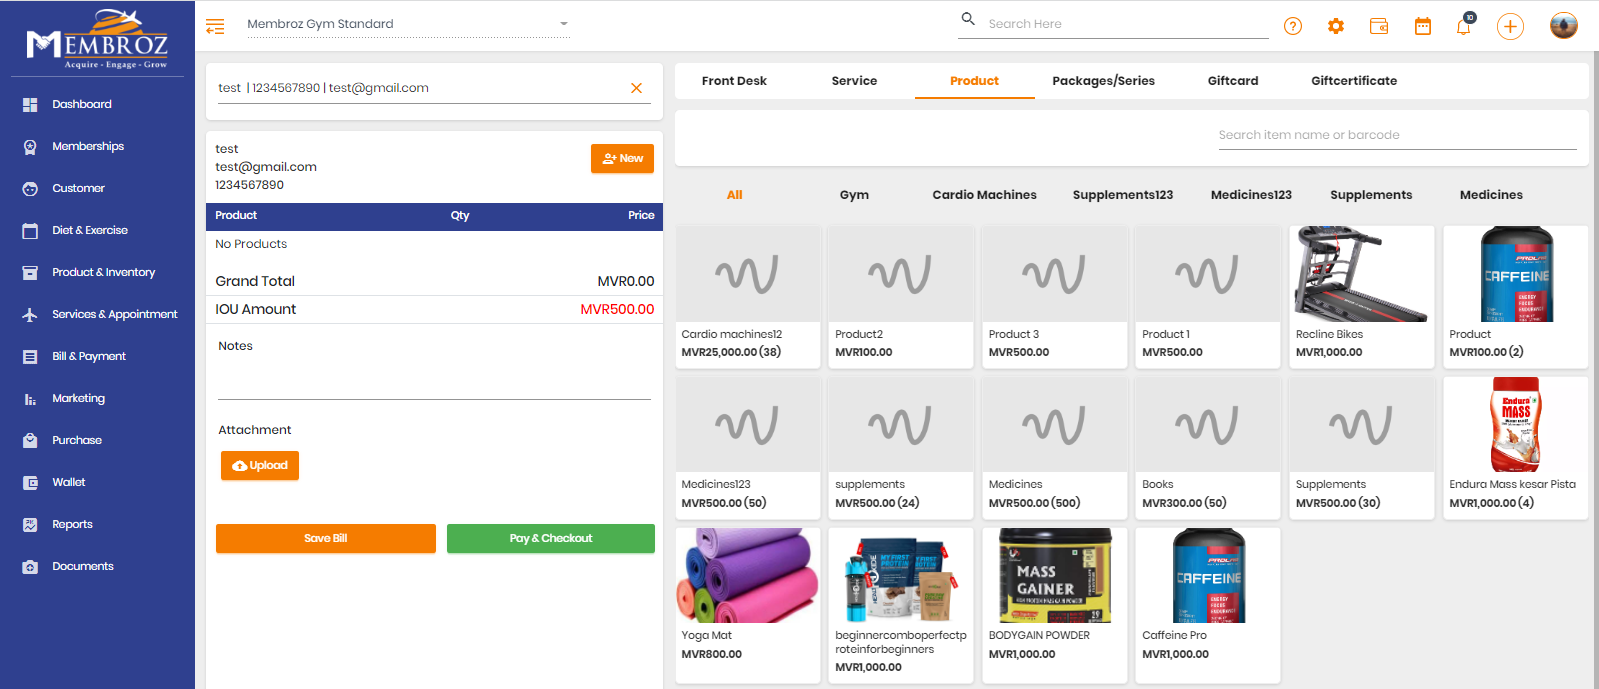Switch to the Service tab
The image size is (1599, 689).
point(854,81)
